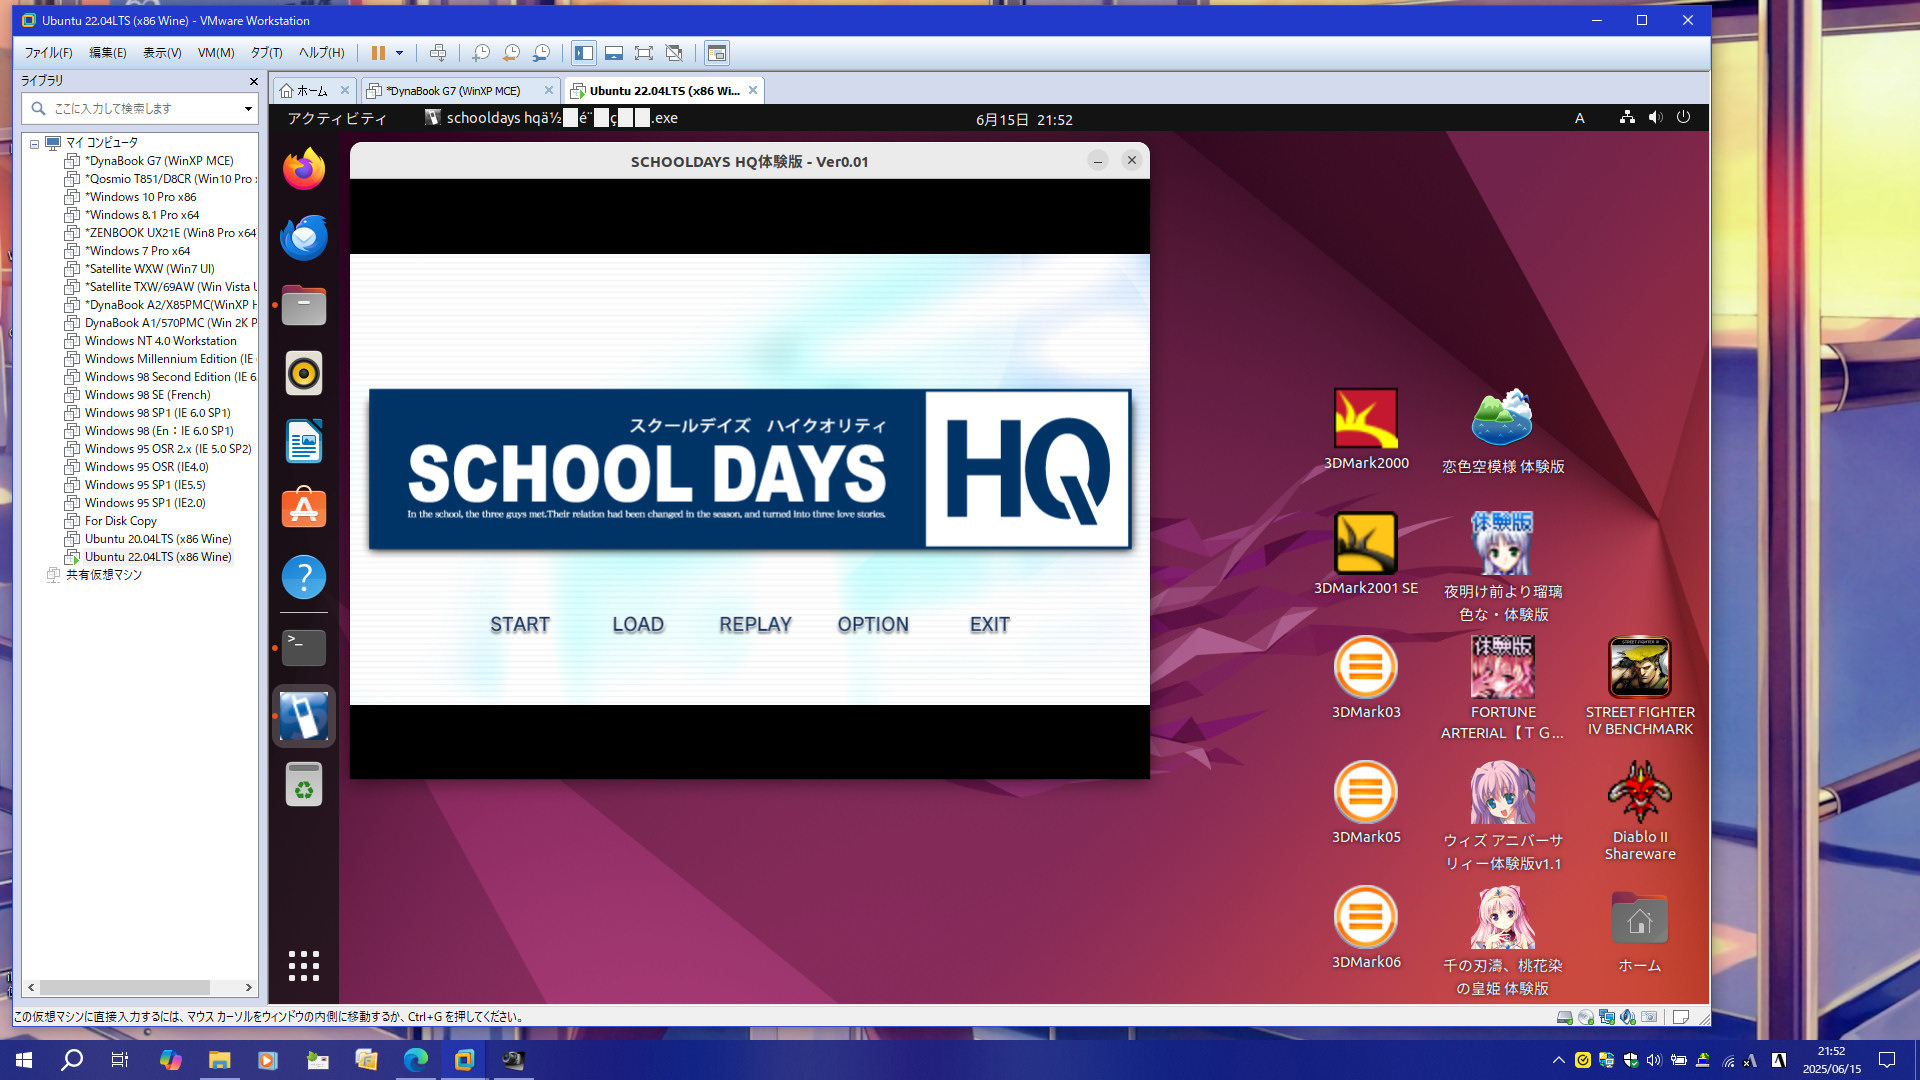Select Ubuntu 20.04LTS (x86 Wine) VM

(158, 539)
